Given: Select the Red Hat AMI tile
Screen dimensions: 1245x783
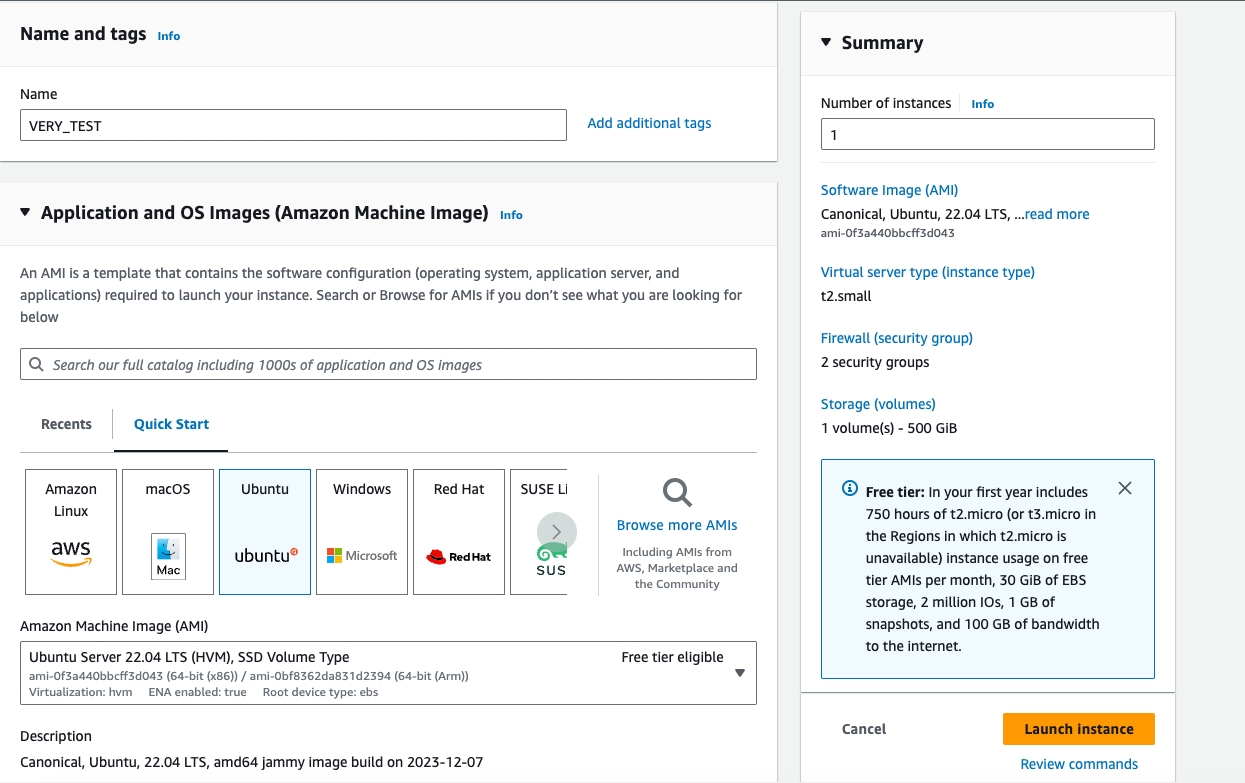Looking at the screenshot, I should 459,531.
